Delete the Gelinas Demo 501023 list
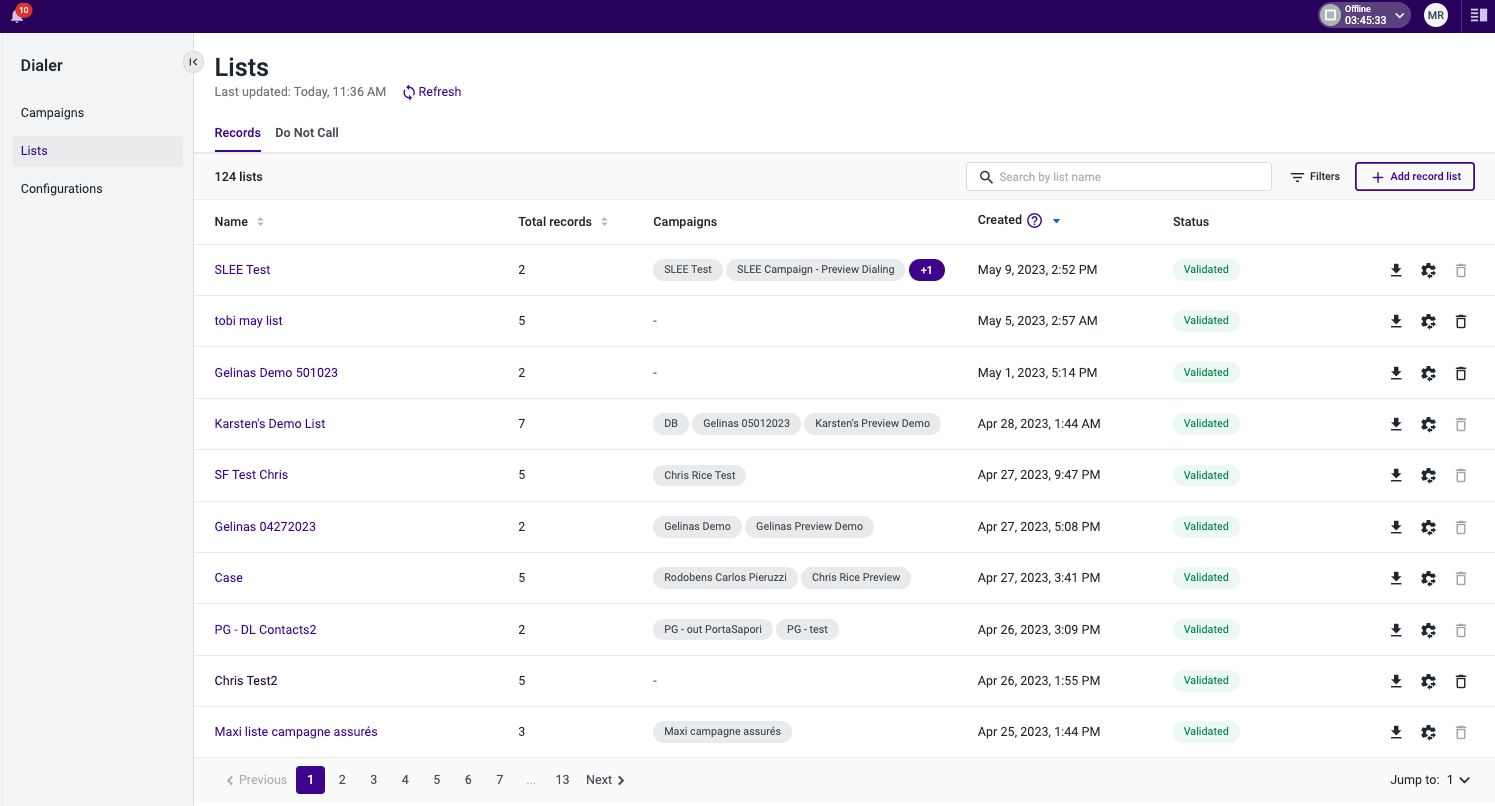The width and height of the screenshot is (1495, 806). tap(1460, 373)
